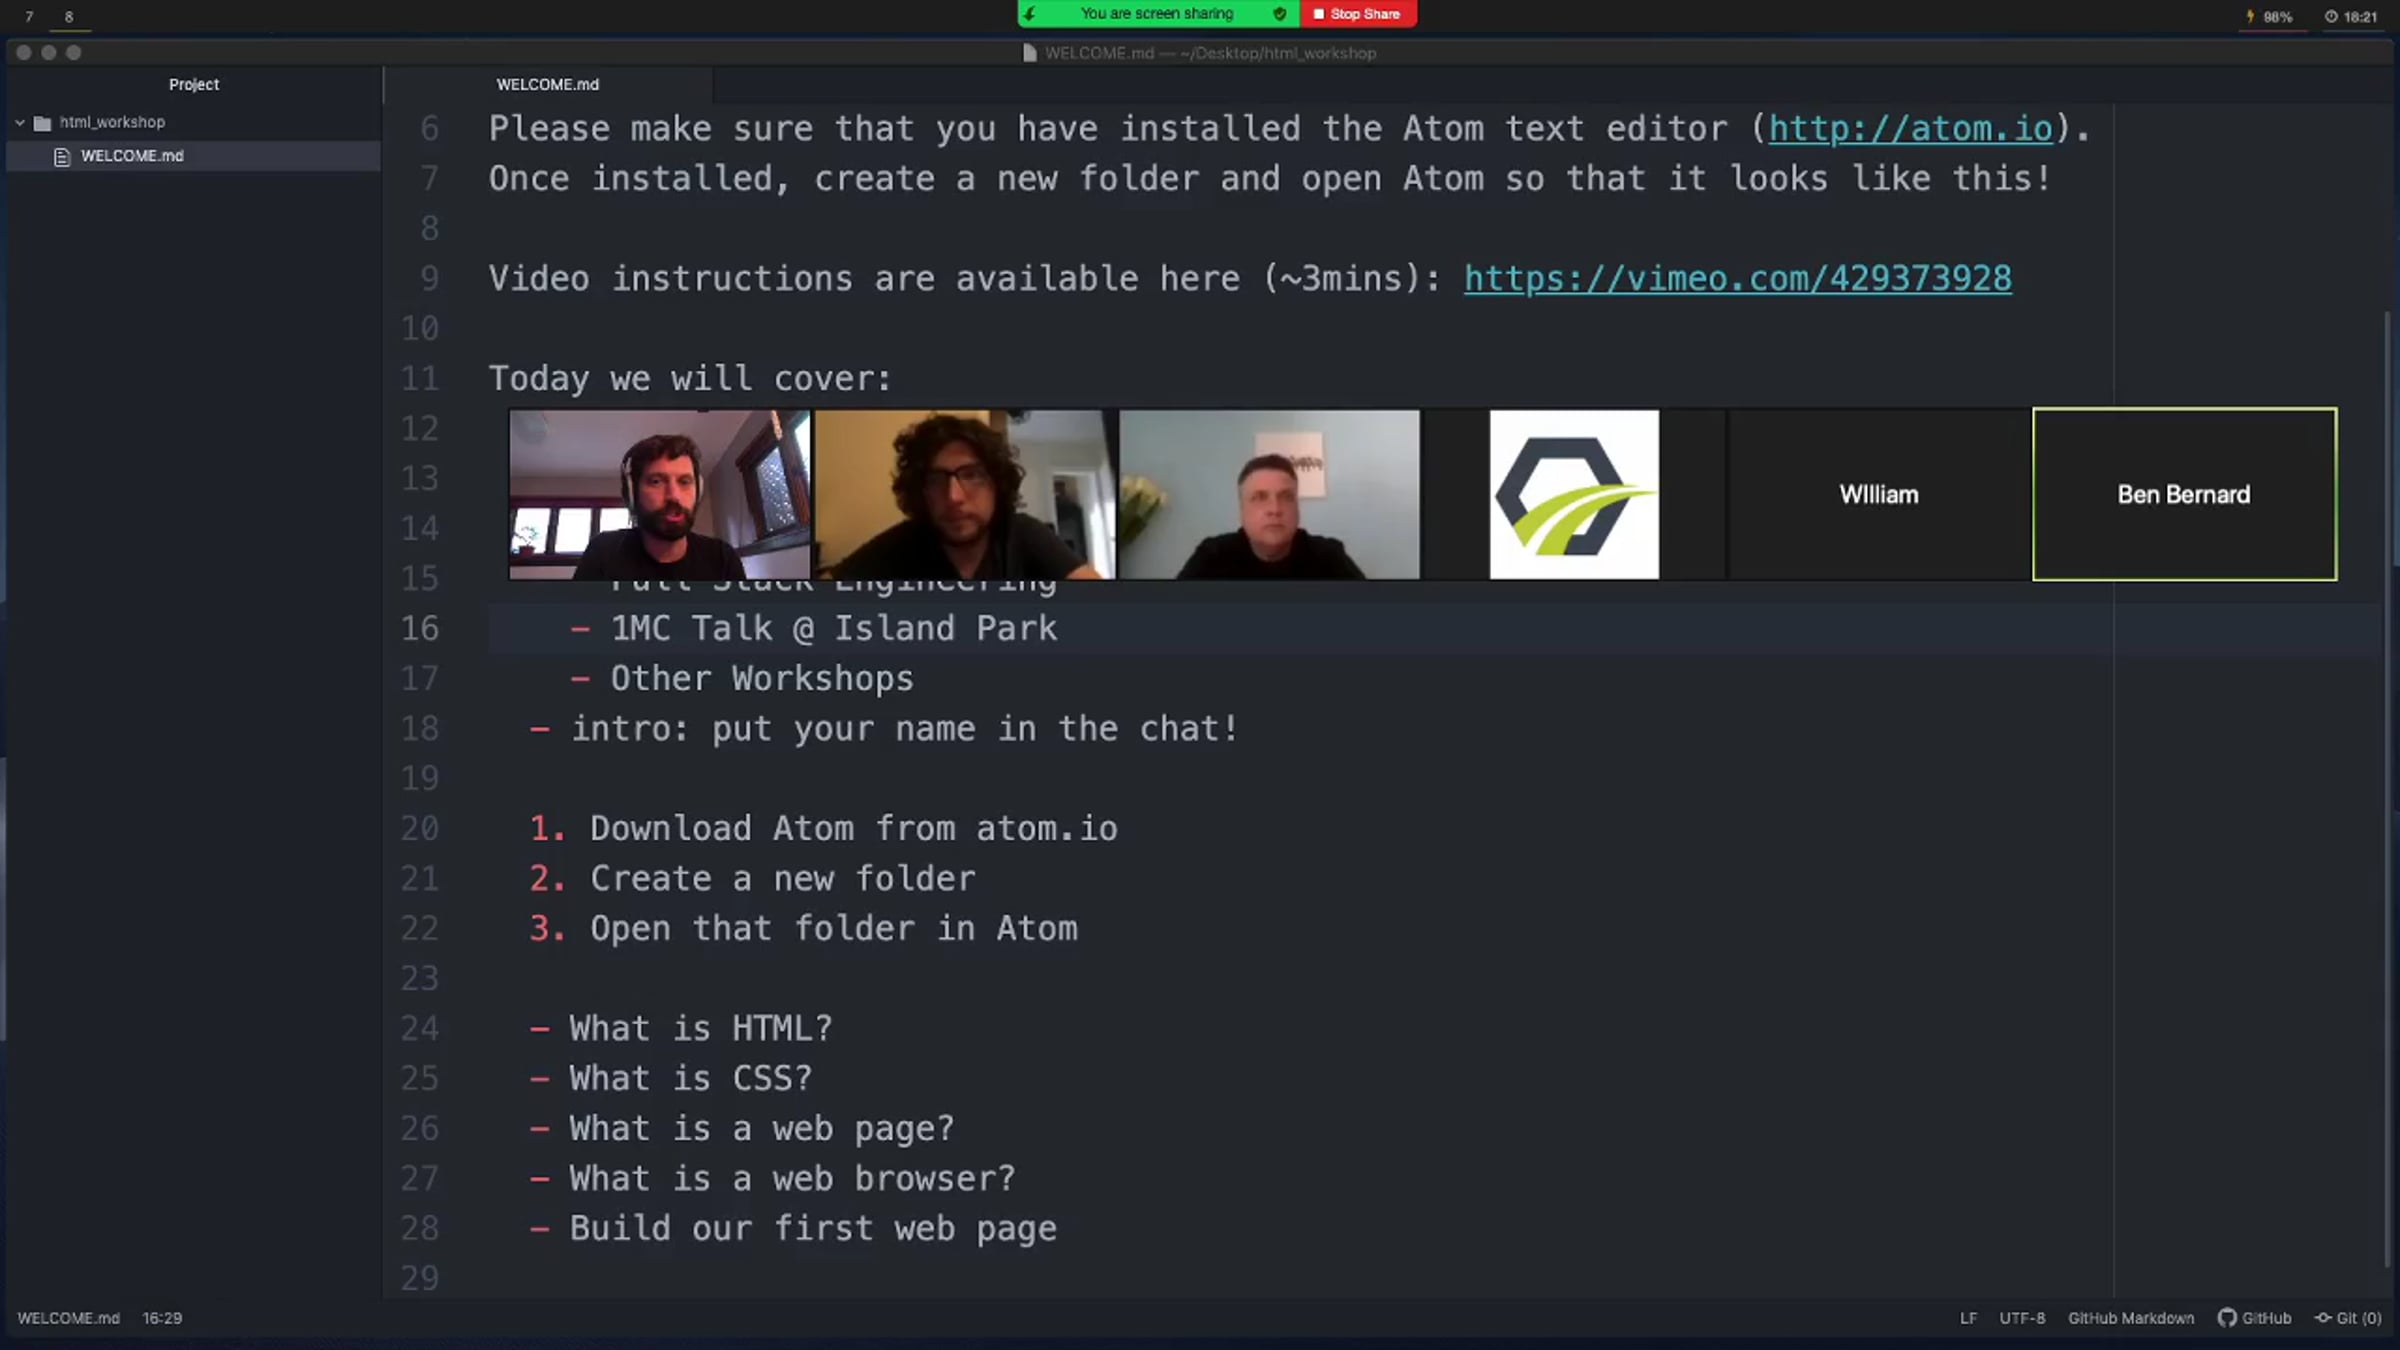Open the http://atom.io link
Image resolution: width=2400 pixels, height=1350 pixels.
point(1911,129)
